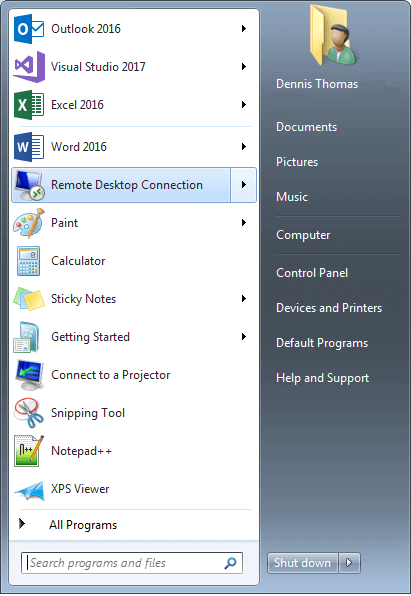Image resolution: width=411 pixels, height=596 pixels.
Task: Open Control Panel
Action: click(312, 273)
